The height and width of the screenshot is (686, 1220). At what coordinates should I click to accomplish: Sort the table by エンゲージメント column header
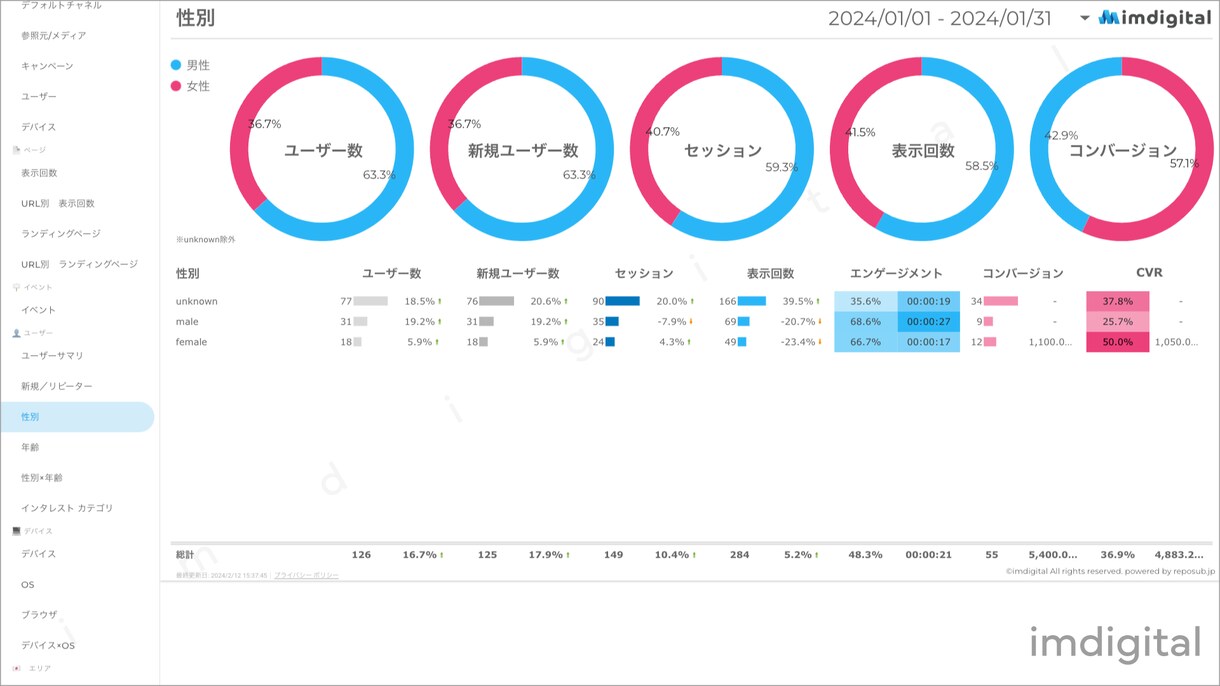tap(896, 273)
